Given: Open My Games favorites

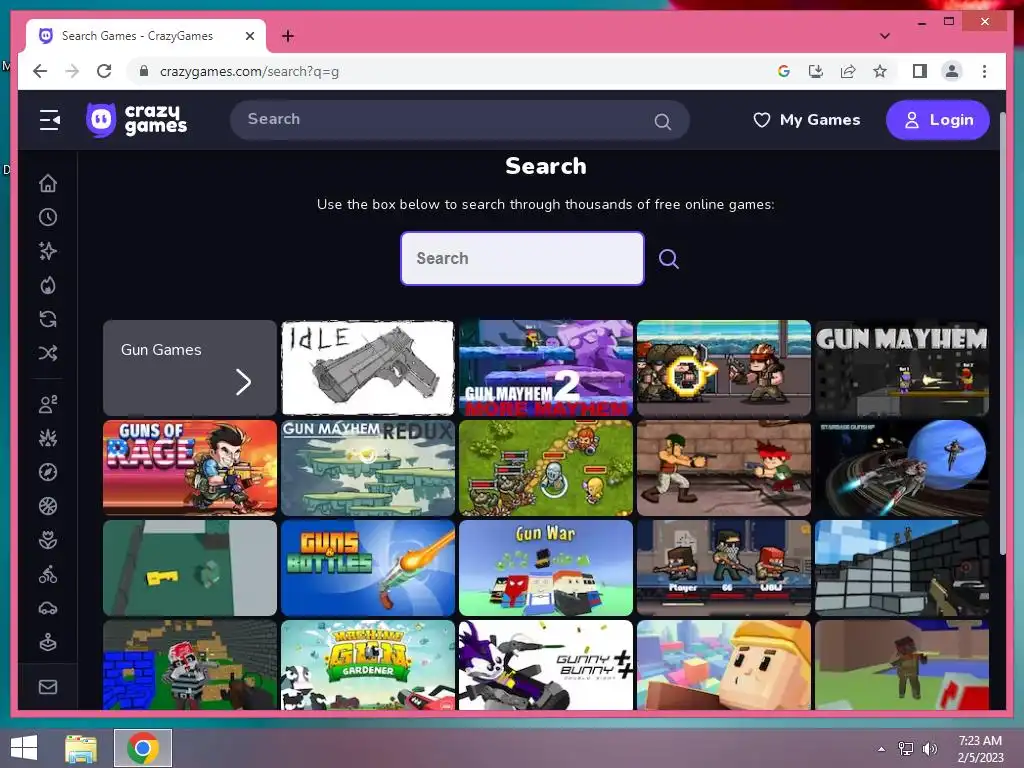Looking at the screenshot, I should click(807, 120).
